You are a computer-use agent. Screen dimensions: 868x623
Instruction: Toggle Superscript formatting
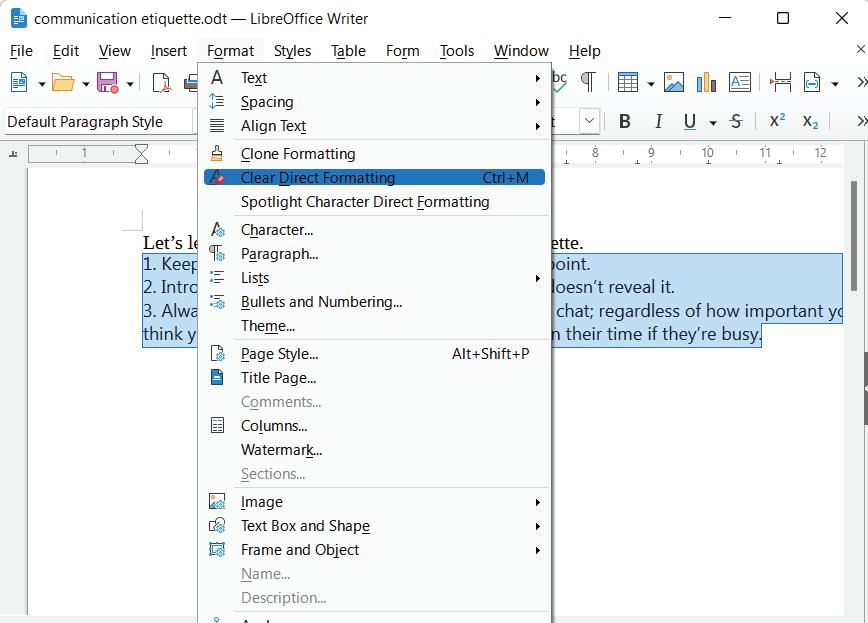click(777, 120)
